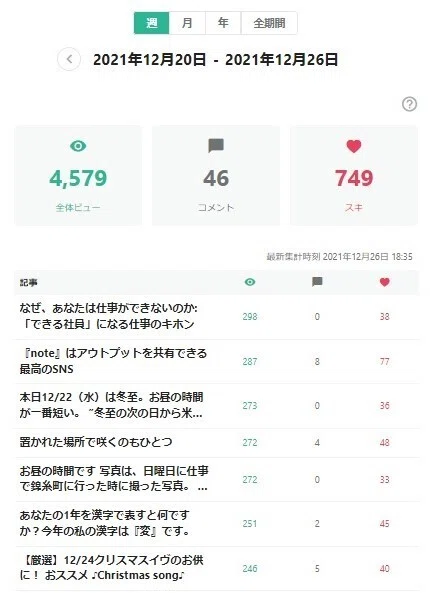
Task: Switch to the 全期間 tab
Action: point(269,23)
